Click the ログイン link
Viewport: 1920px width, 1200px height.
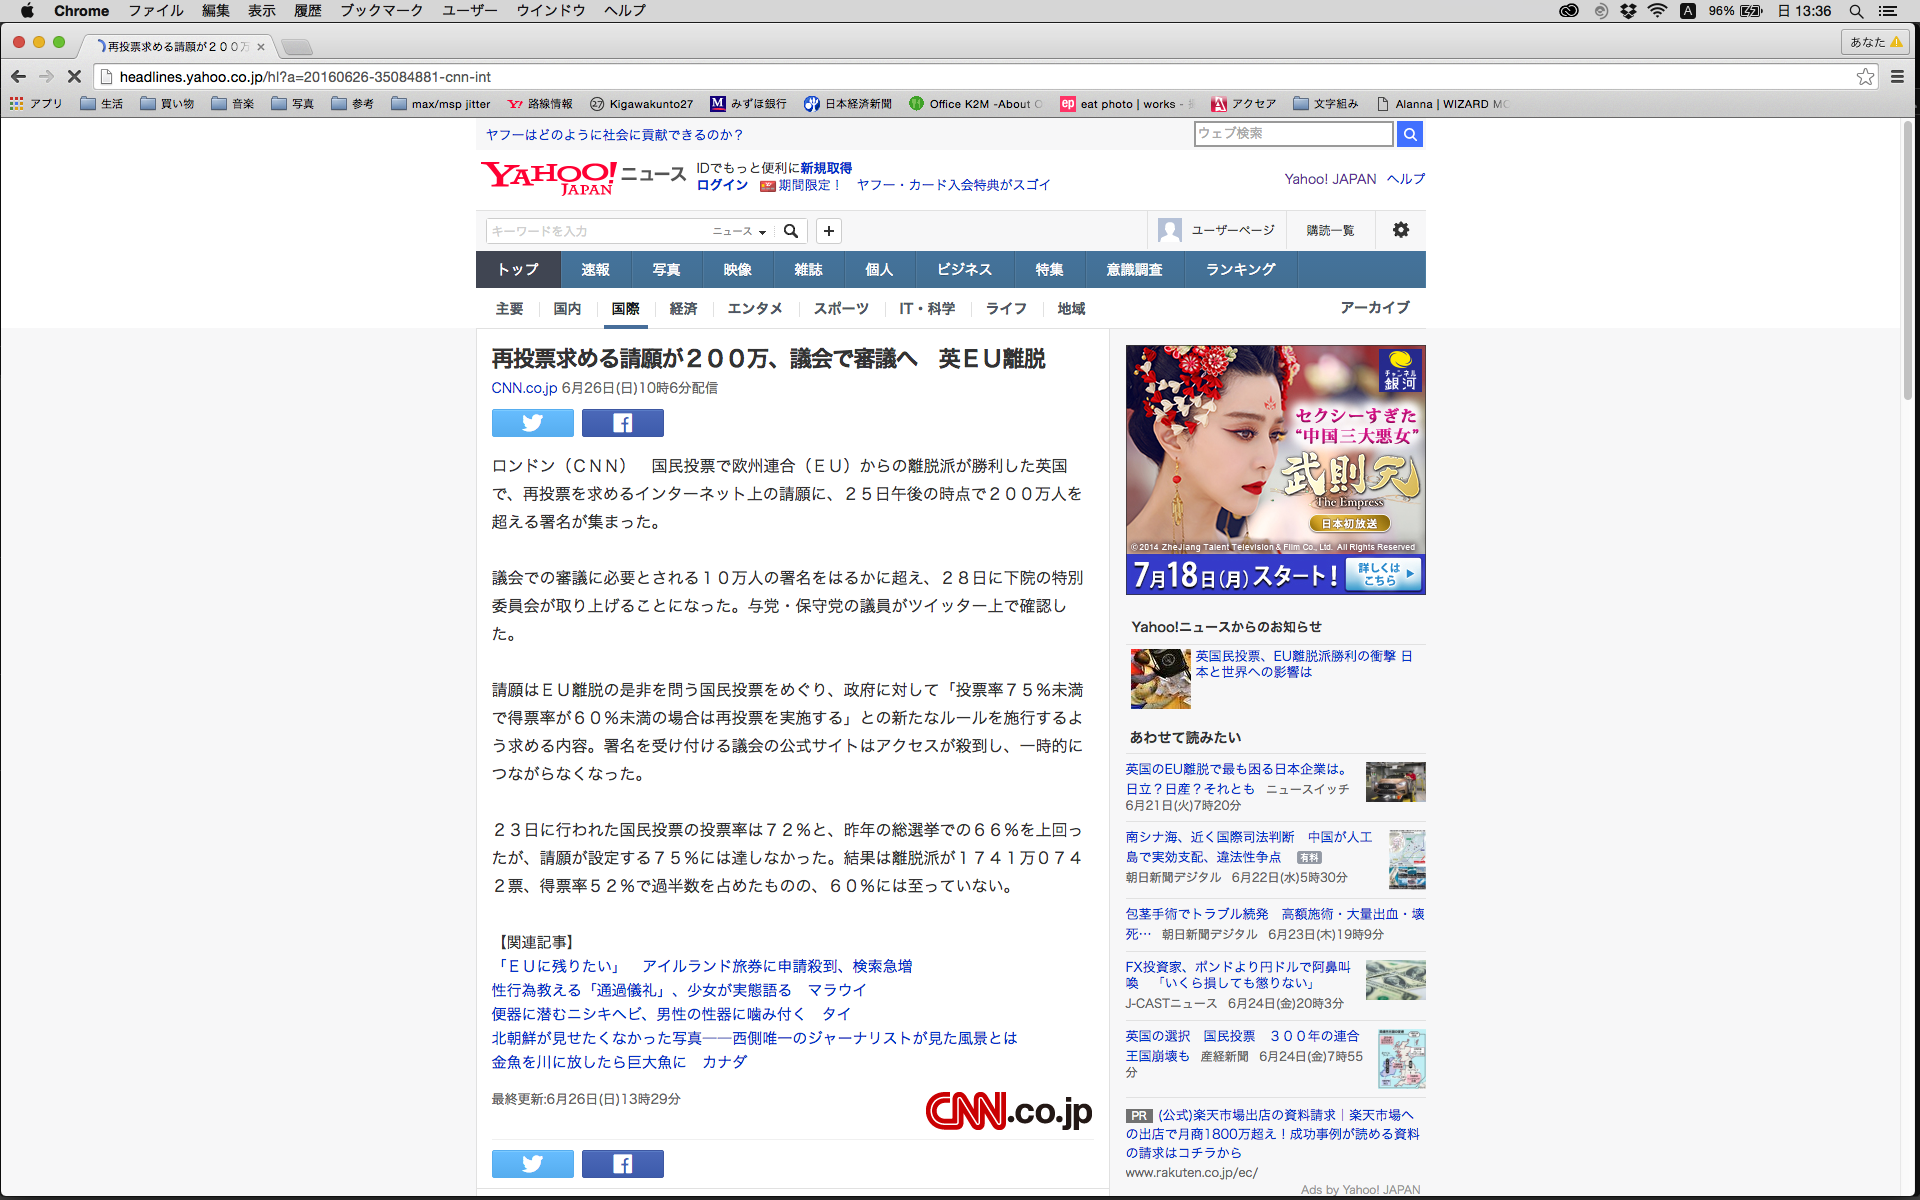(x=722, y=185)
